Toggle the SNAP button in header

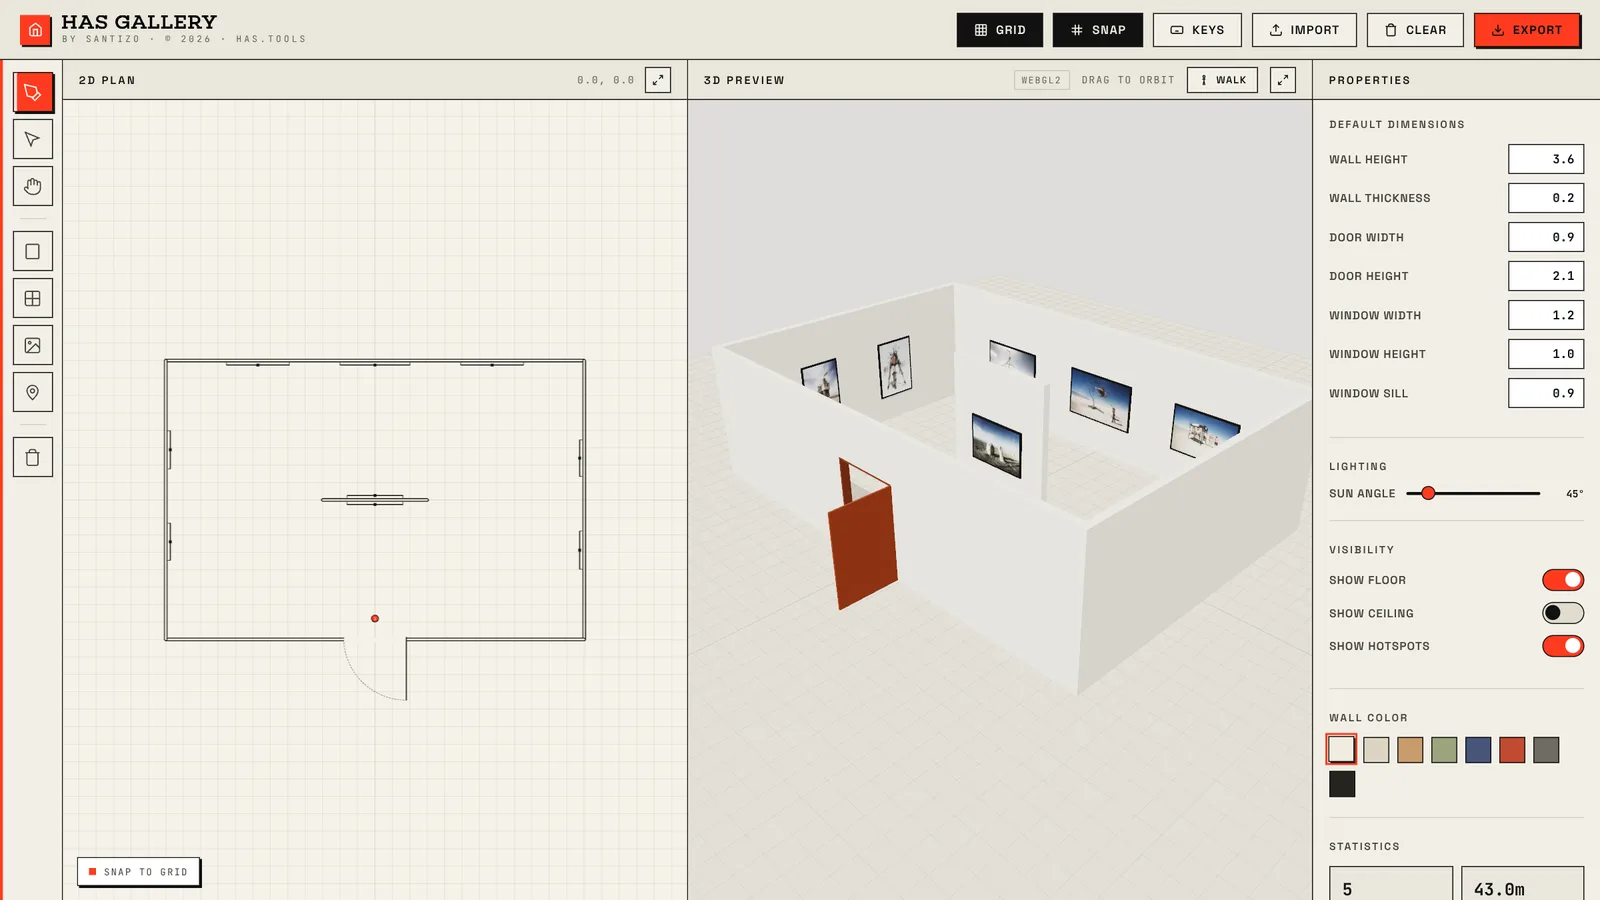pyautogui.click(x=1098, y=30)
